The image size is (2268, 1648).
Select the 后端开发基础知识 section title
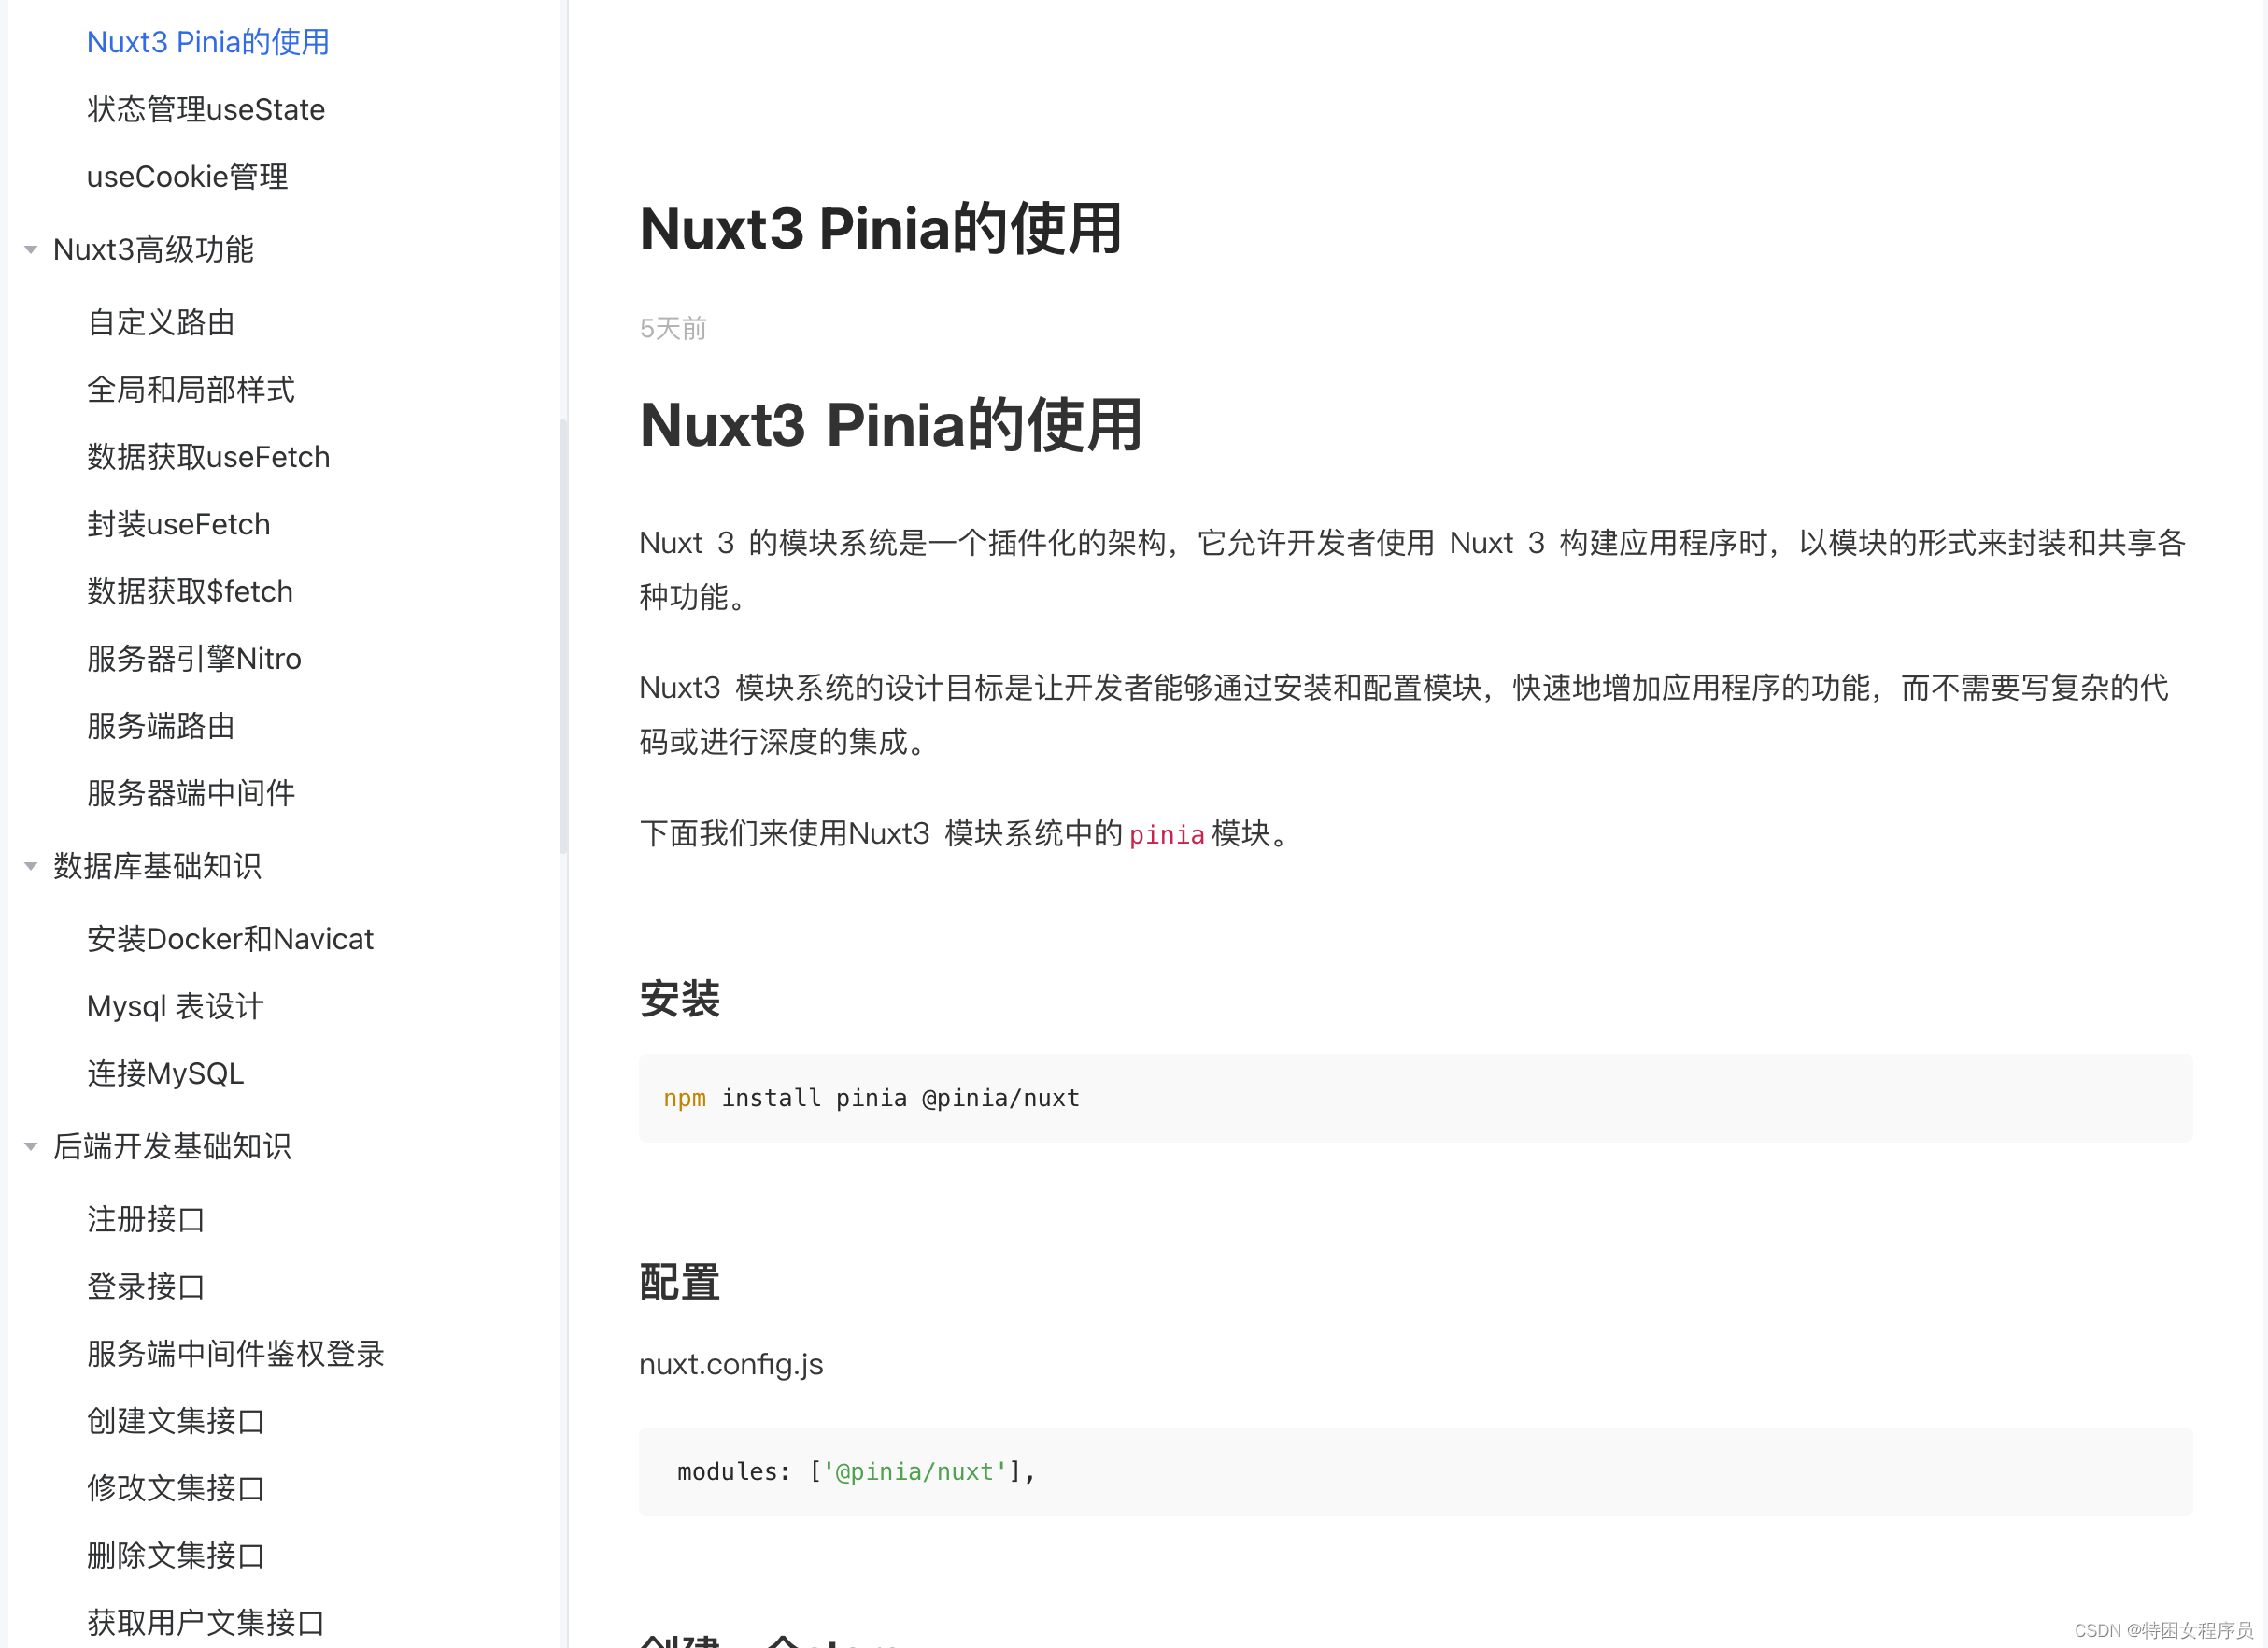[x=172, y=1145]
